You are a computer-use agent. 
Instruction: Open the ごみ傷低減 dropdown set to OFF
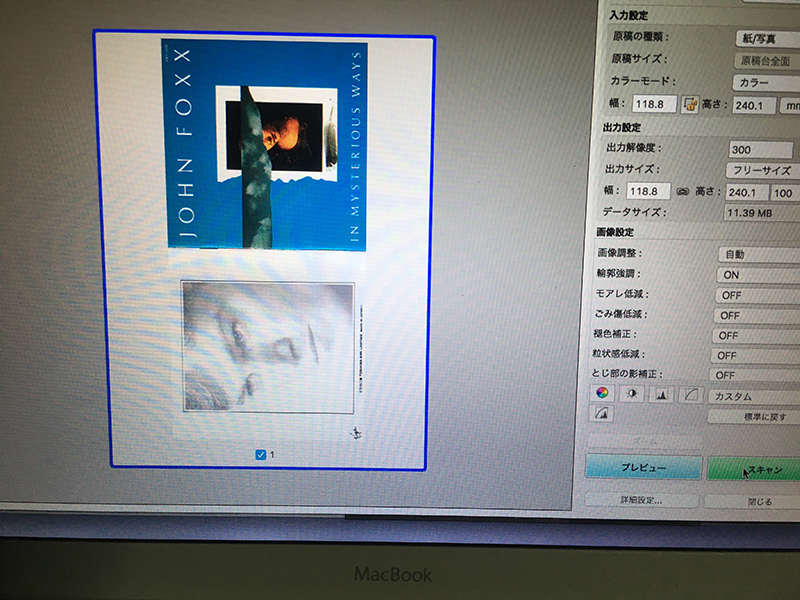(757, 316)
